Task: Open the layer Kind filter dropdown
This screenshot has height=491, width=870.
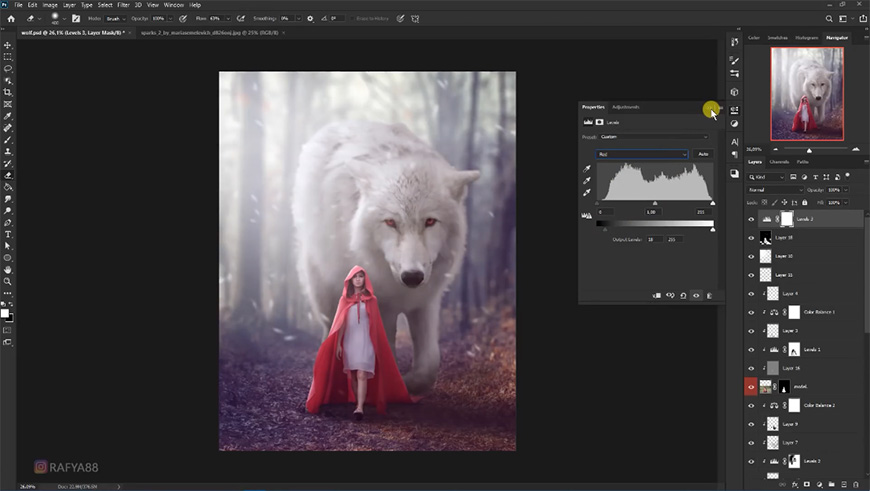Action: click(766, 177)
